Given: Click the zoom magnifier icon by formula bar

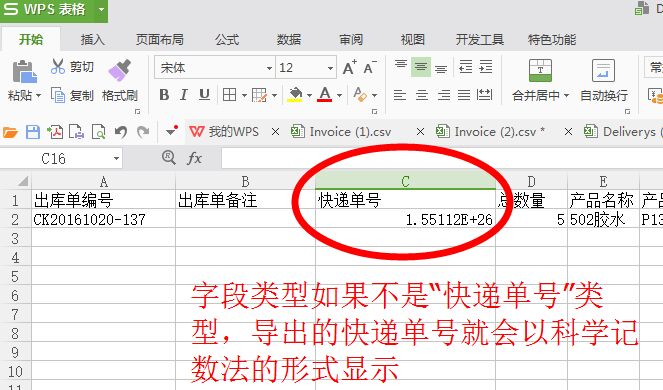Looking at the screenshot, I should point(169,158).
